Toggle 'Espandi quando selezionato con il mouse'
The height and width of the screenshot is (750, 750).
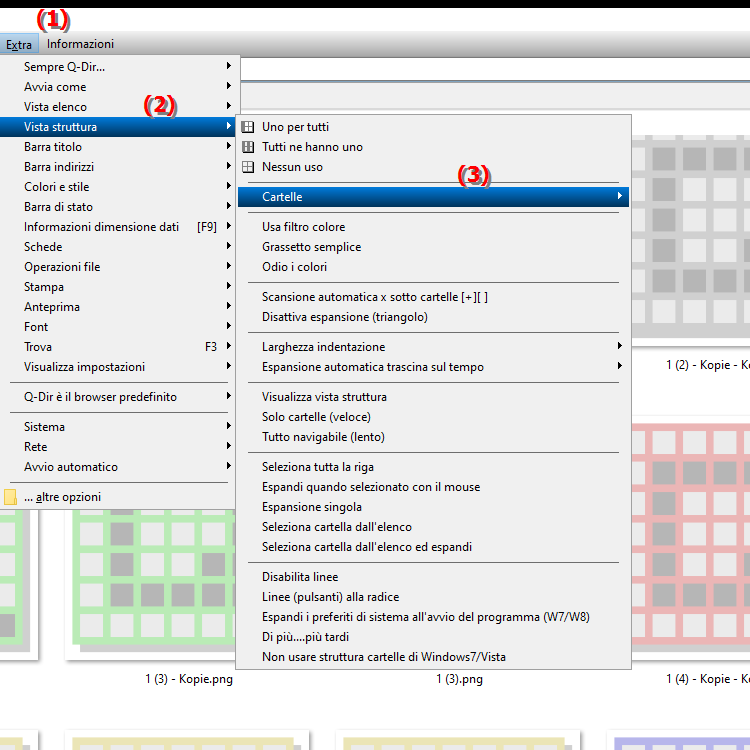[433, 487]
